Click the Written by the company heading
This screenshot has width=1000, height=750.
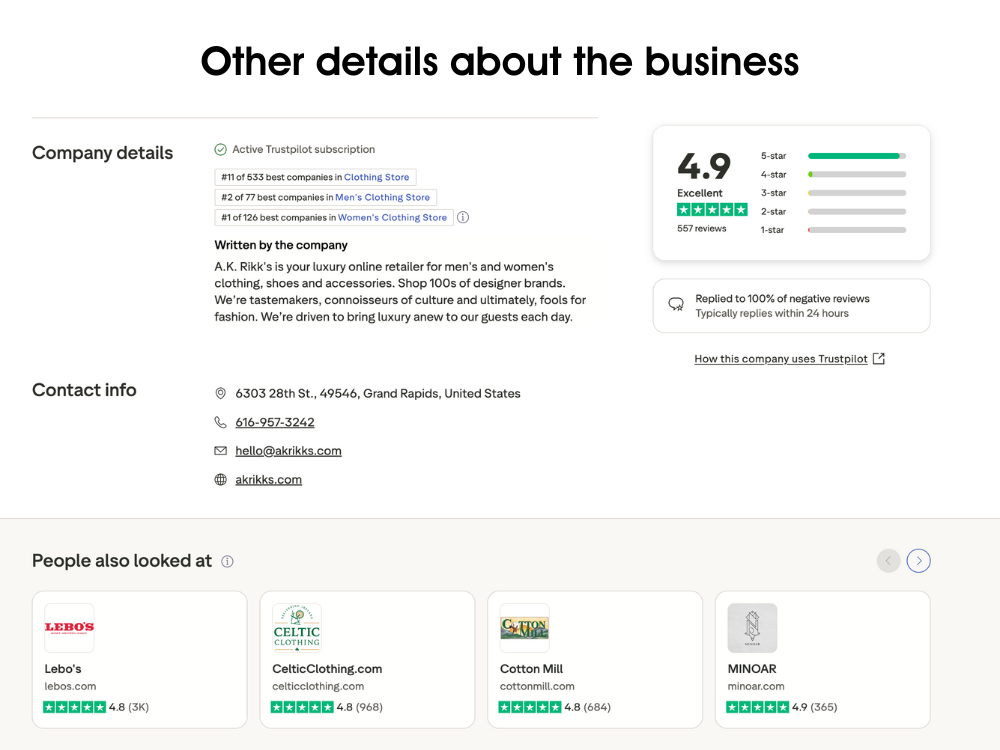[x=281, y=245]
